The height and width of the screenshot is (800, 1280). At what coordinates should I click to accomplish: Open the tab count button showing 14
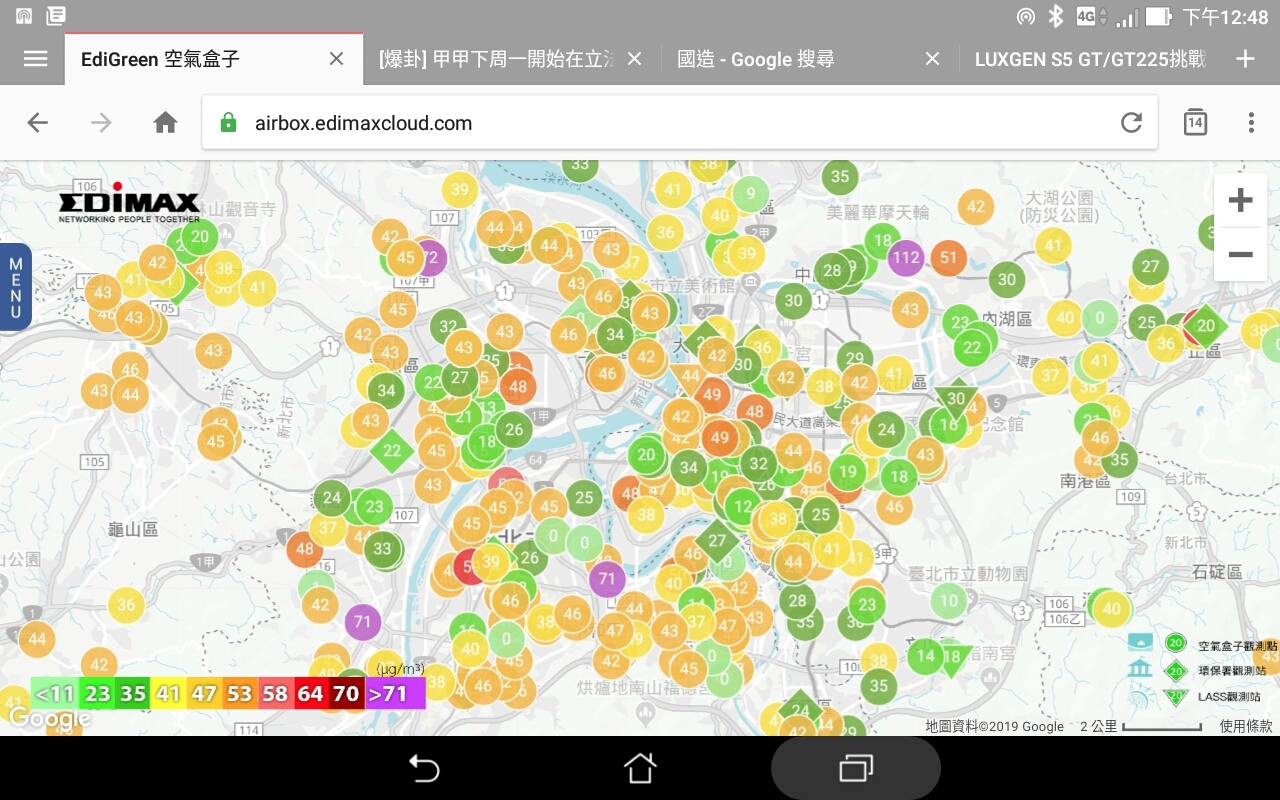click(x=1195, y=122)
